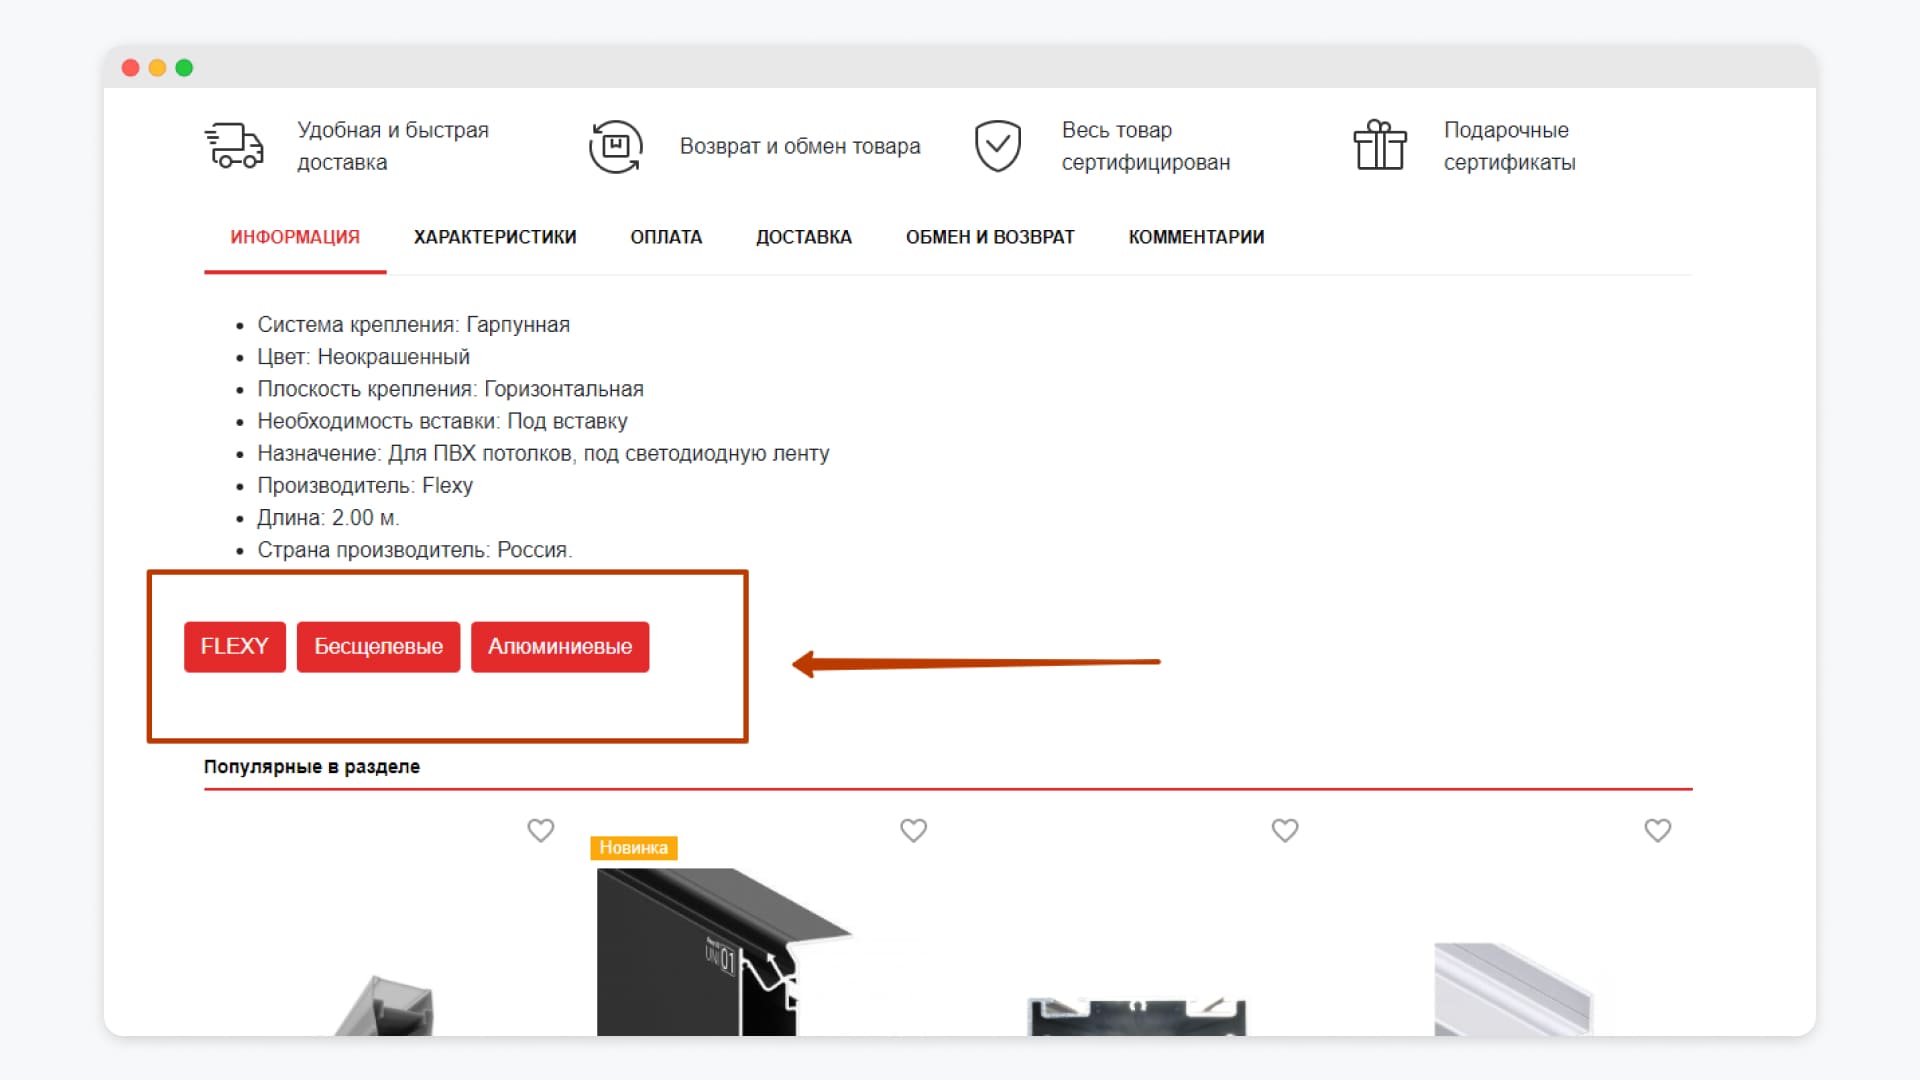Click Необходимость вставки: Под вставку line
This screenshot has height=1080, width=1920.
[x=442, y=421]
